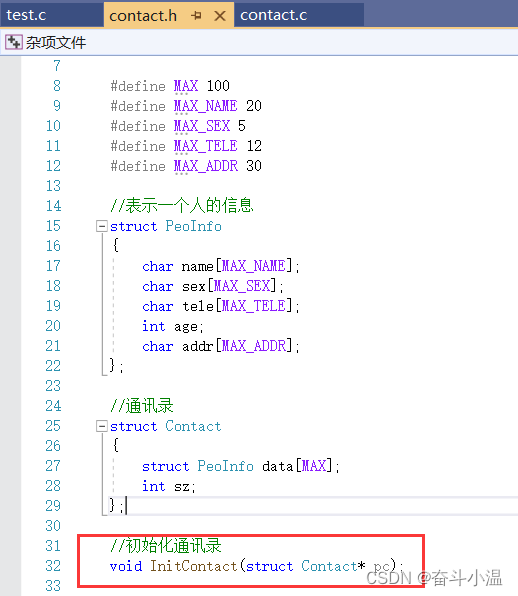Click the sz variable on line 28
518x596 pixels.
182,487
